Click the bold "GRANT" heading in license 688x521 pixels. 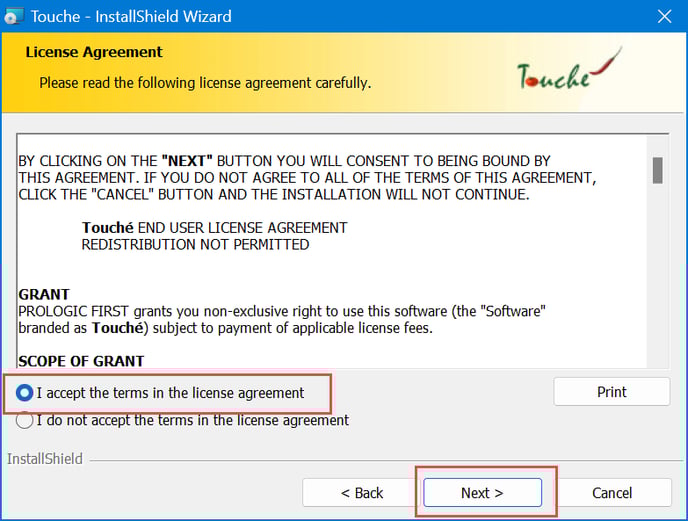point(44,295)
